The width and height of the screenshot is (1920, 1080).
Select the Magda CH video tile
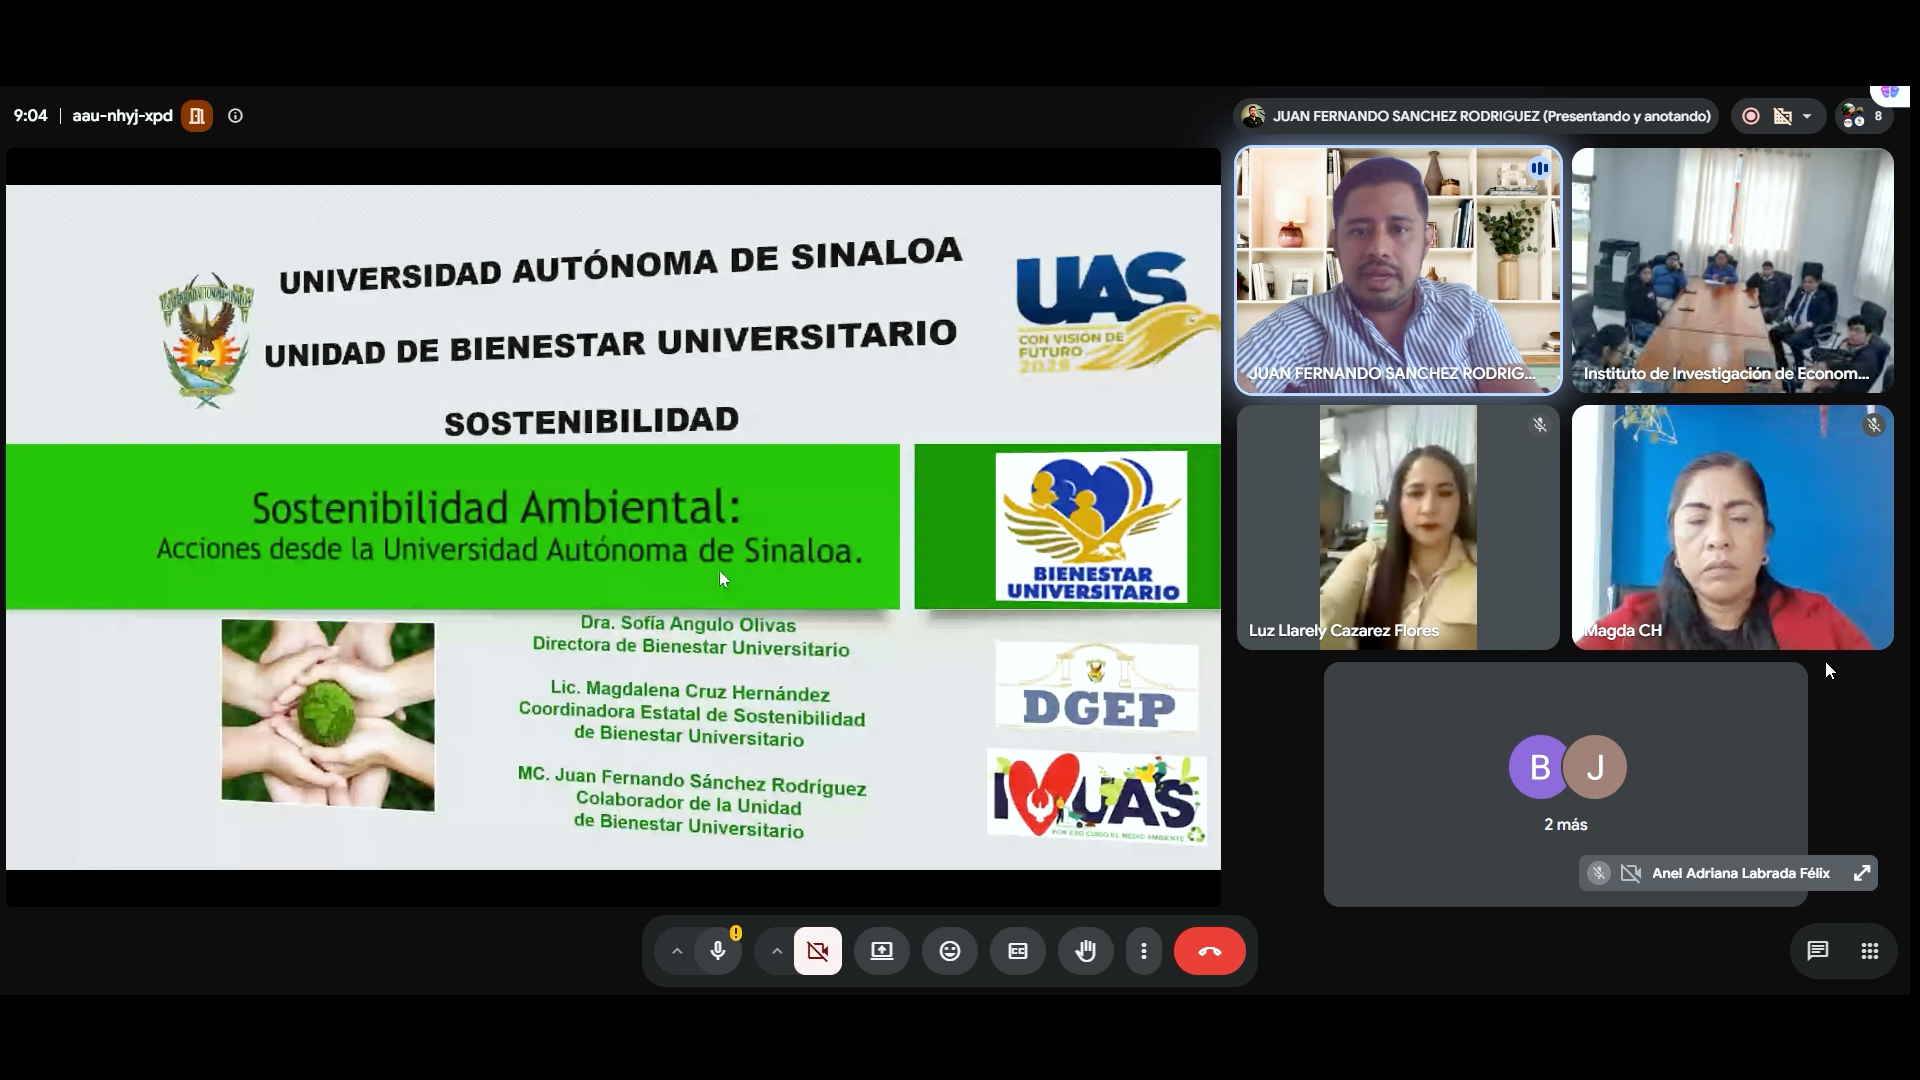click(1733, 527)
